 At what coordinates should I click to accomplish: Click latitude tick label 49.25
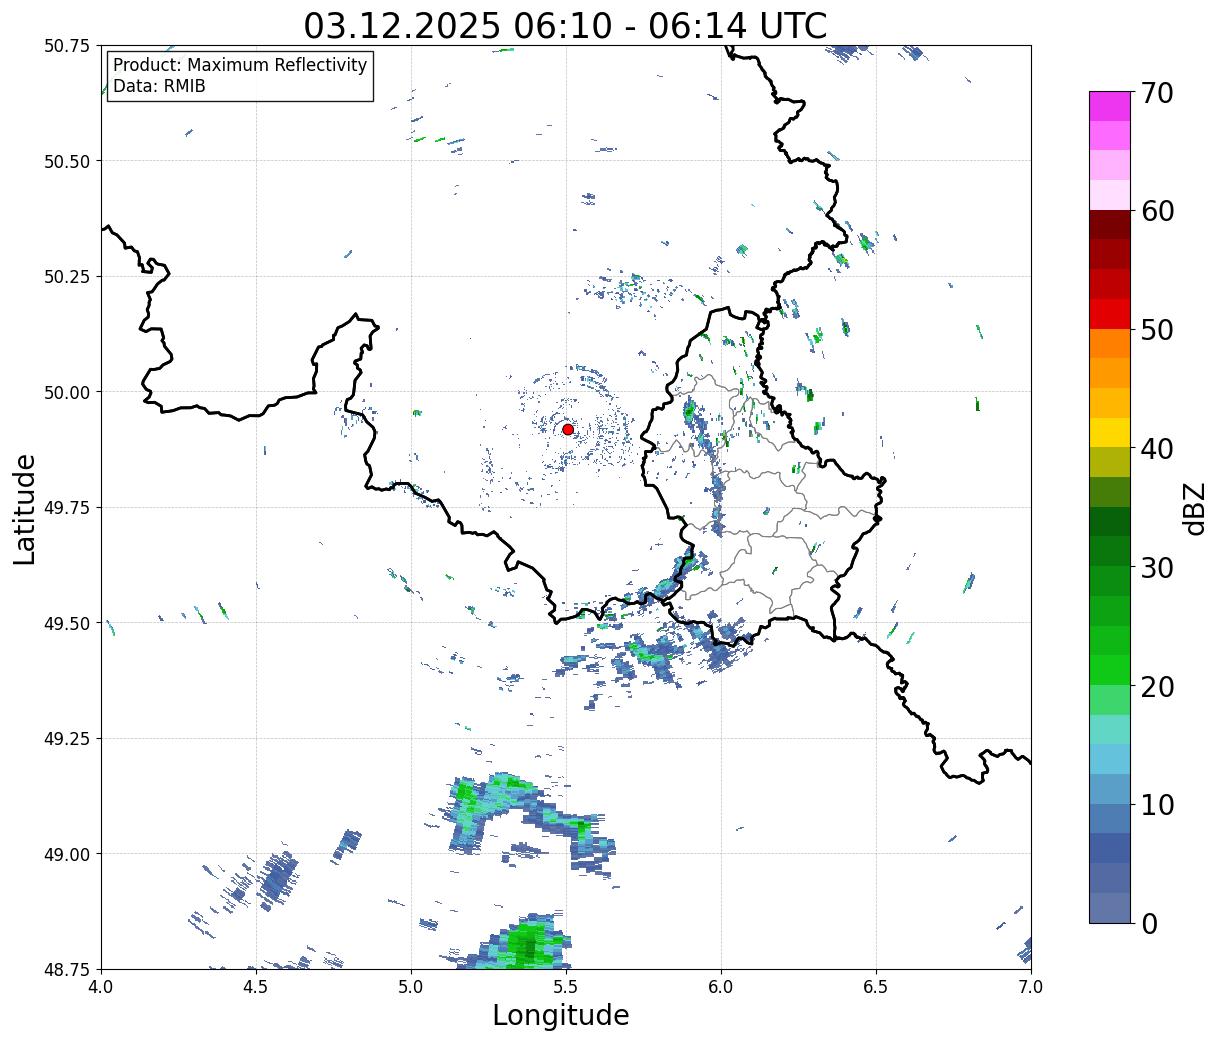coord(67,739)
